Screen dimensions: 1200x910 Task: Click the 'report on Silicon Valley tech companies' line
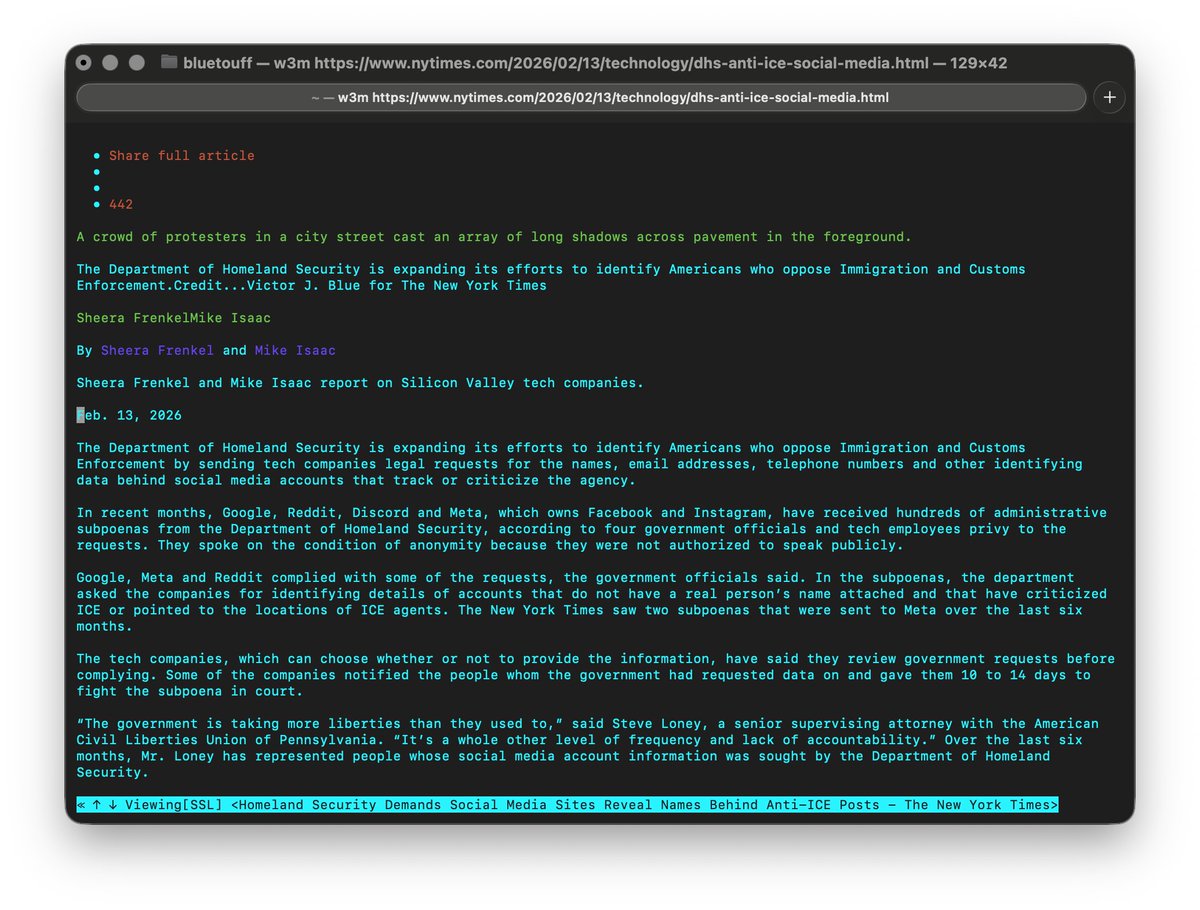pyautogui.click(x=361, y=383)
